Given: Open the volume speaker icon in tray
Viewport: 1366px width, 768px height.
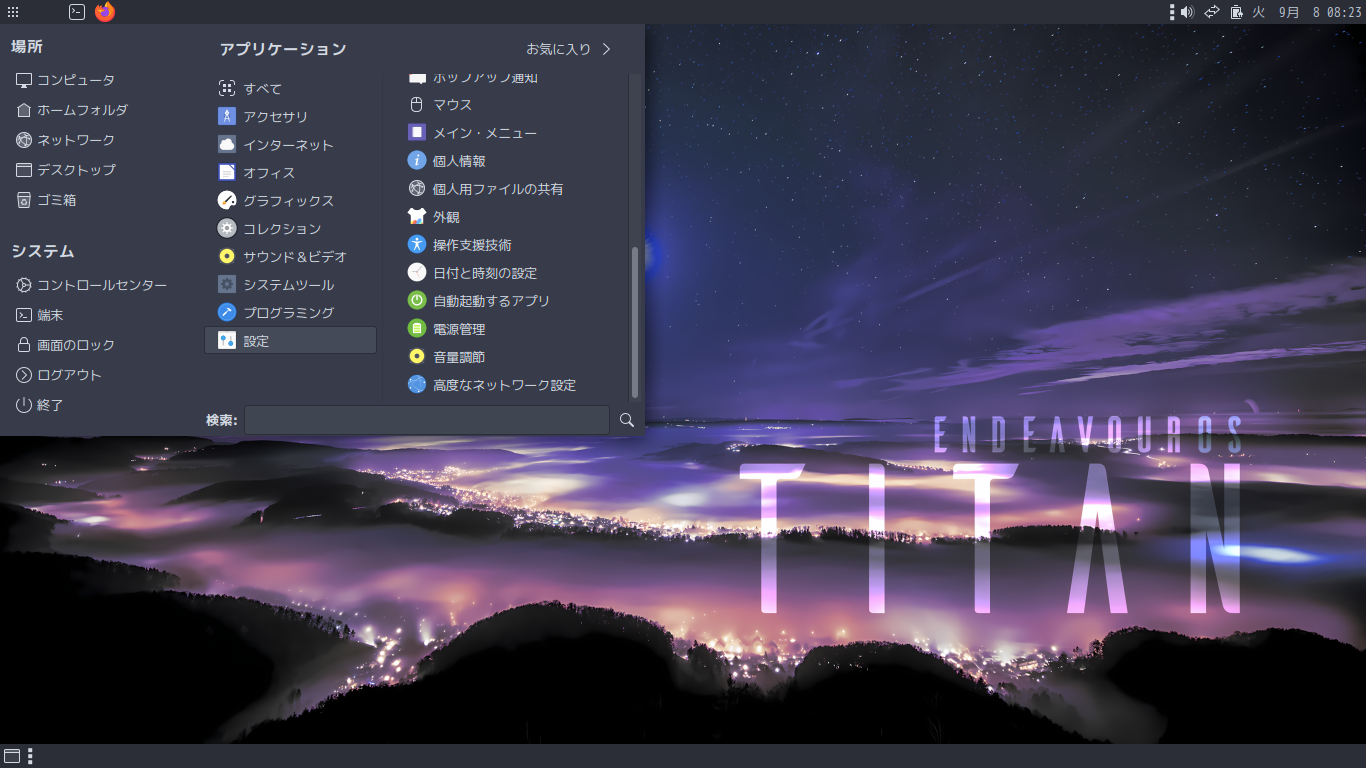Looking at the screenshot, I should tap(1187, 12).
